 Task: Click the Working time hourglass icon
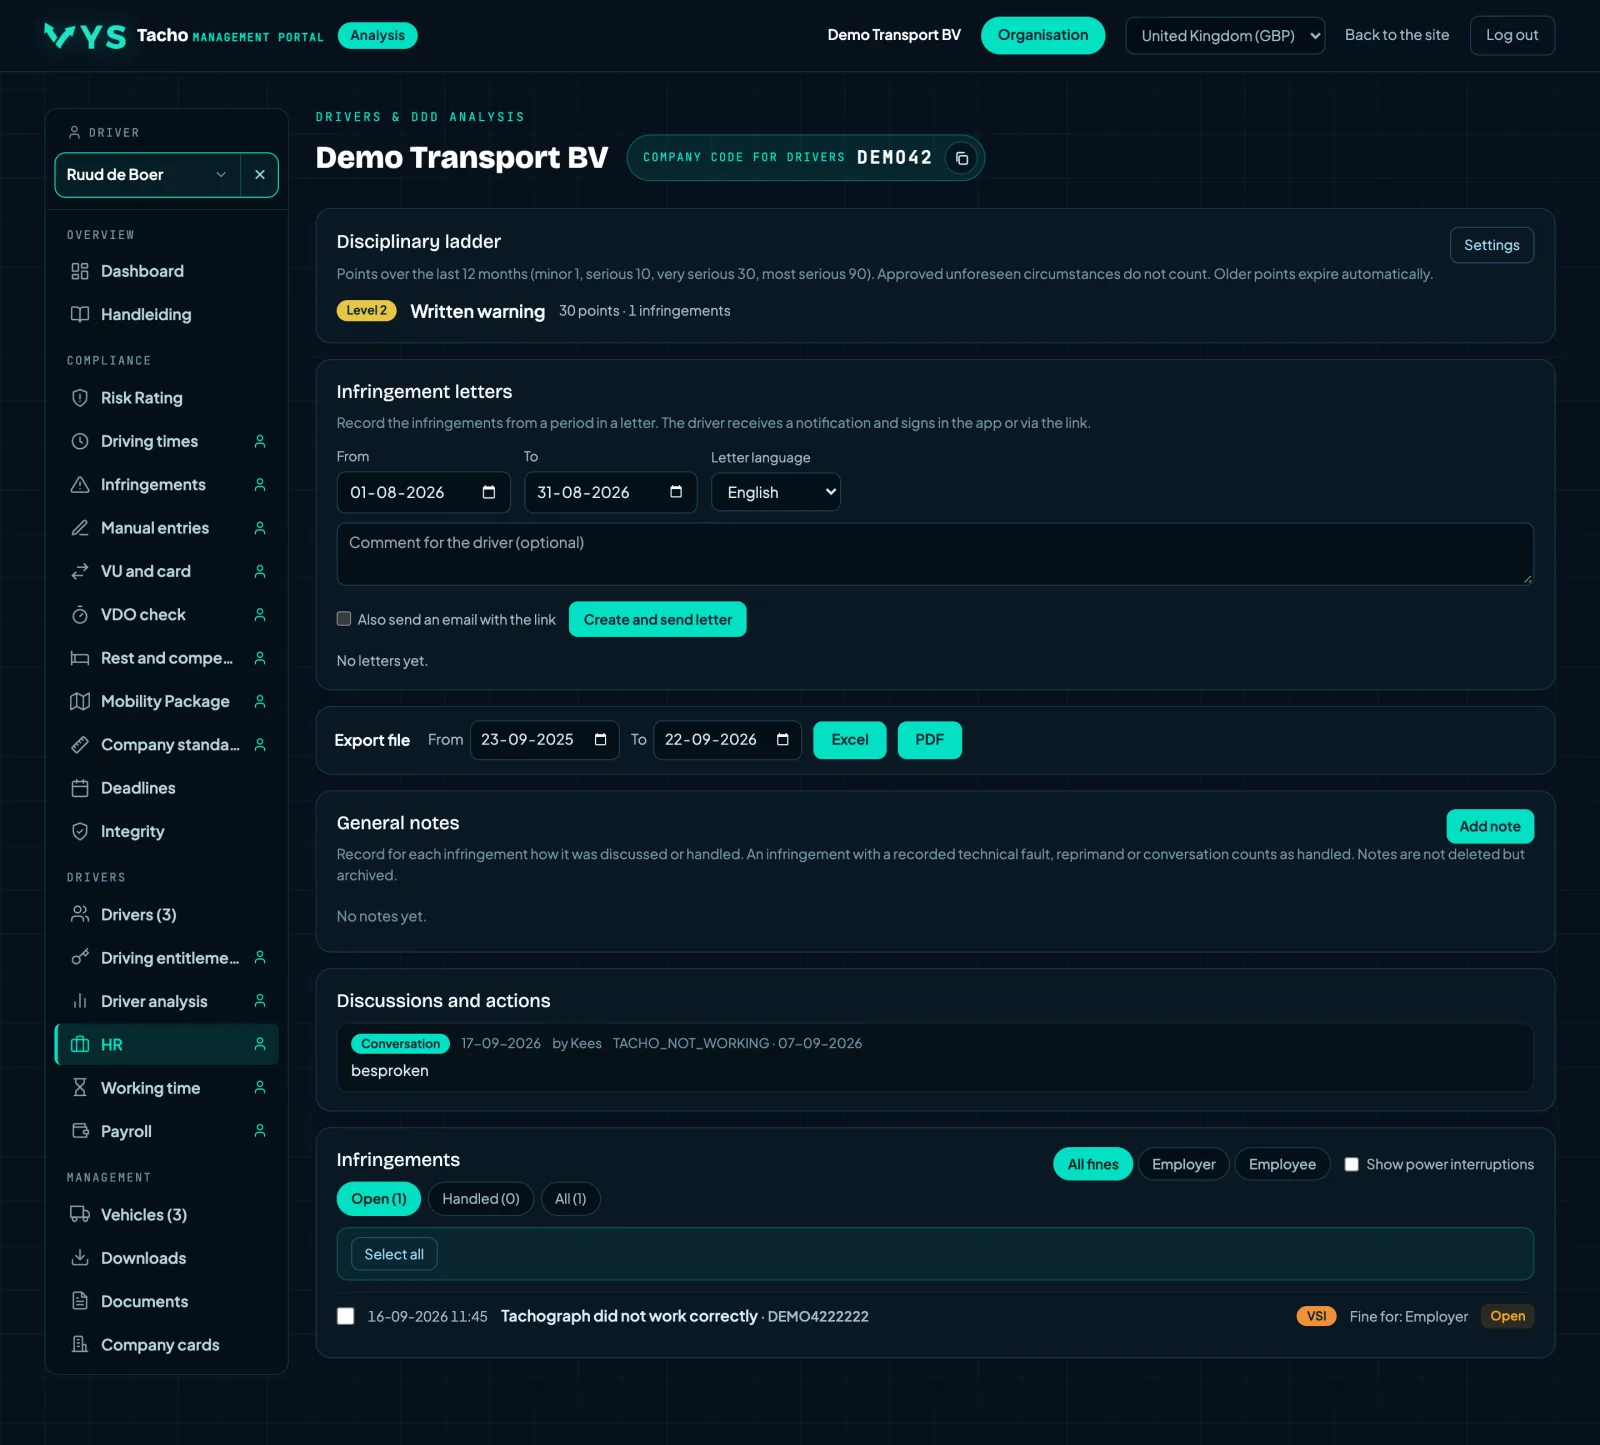click(80, 1088)
